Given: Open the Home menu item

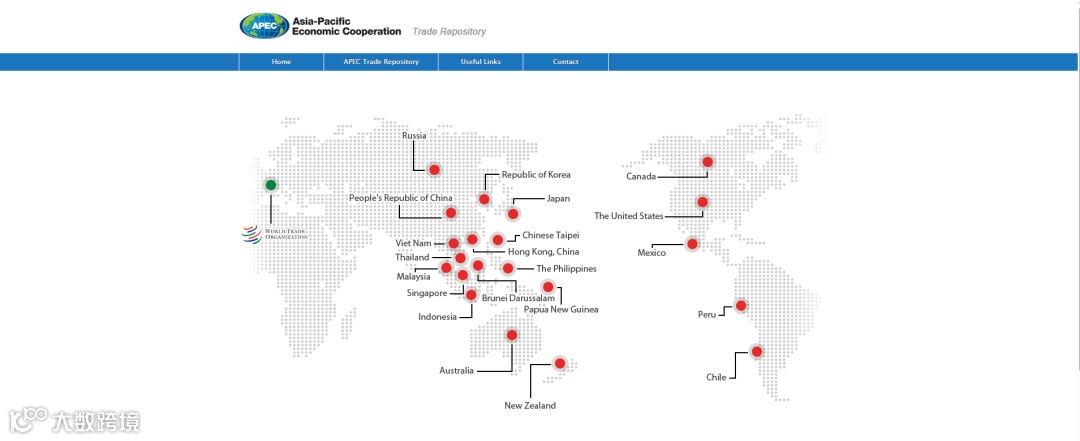Looking at the screenshot, I should (x=281, y=62).
